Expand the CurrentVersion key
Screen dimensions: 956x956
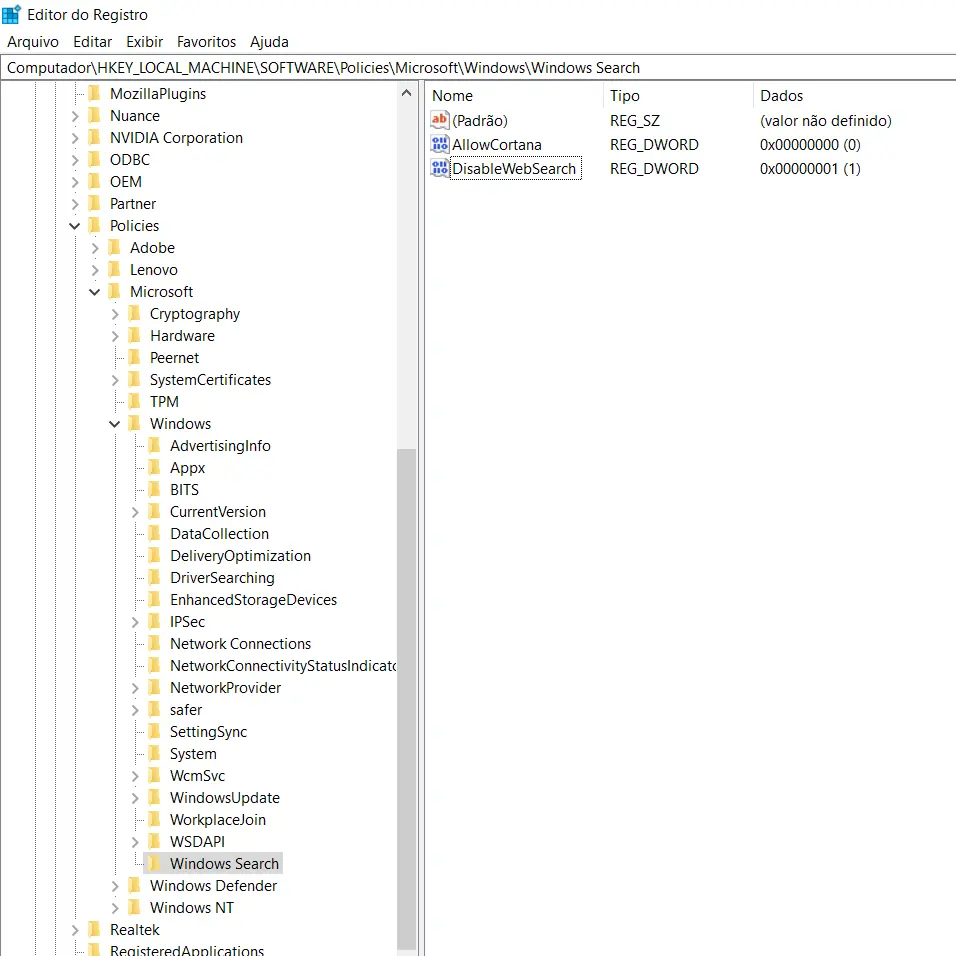click(135, 512)
